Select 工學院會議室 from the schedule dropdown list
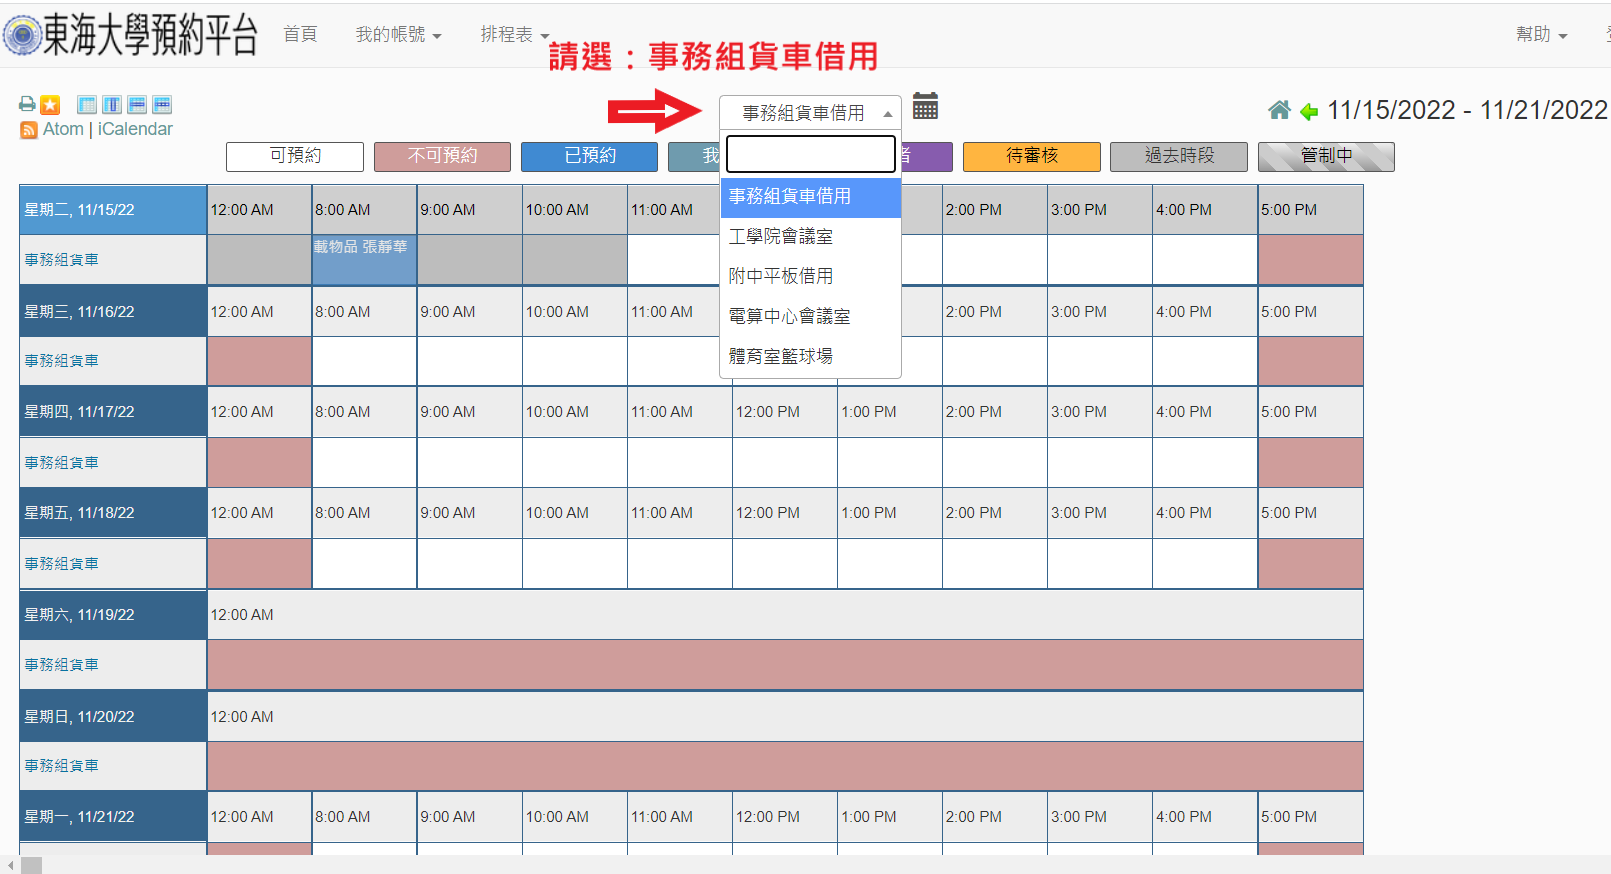 pyautogui.click(x=780, y=237)
